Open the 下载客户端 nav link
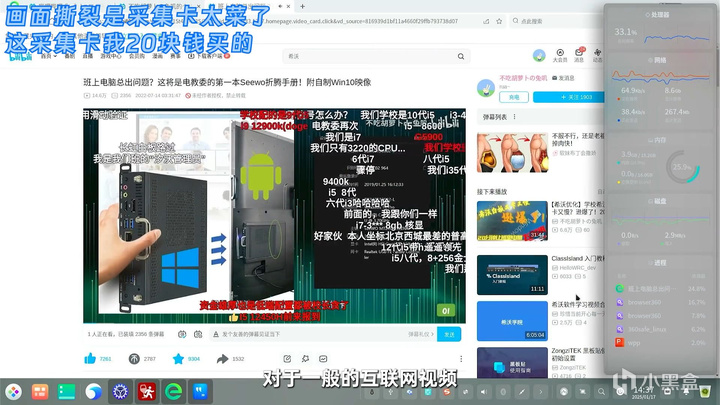The image size is (720, 405). [209, 56]
